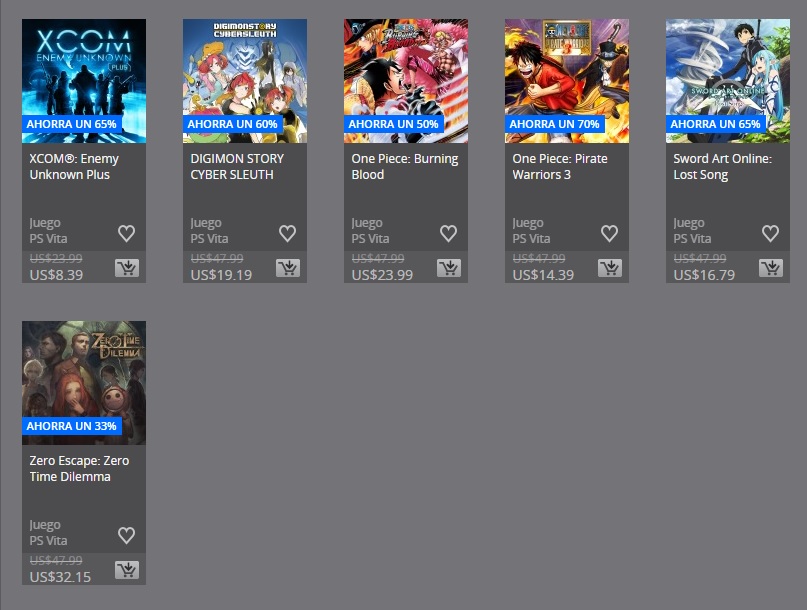The width and height of the screenshot is (807, 610).
Task: Add DIGIMON STORY CYBER SLEUTH to cart
Action: coord(288,268)
